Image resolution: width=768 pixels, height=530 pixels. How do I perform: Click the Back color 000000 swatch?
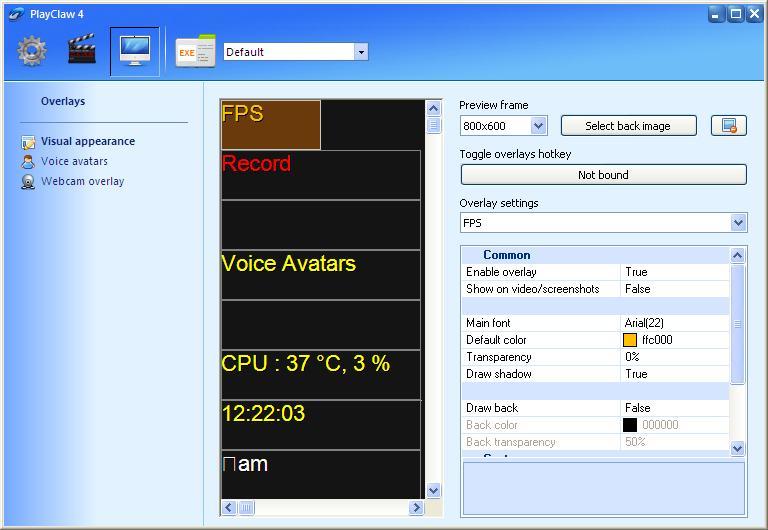click(629, 425)
